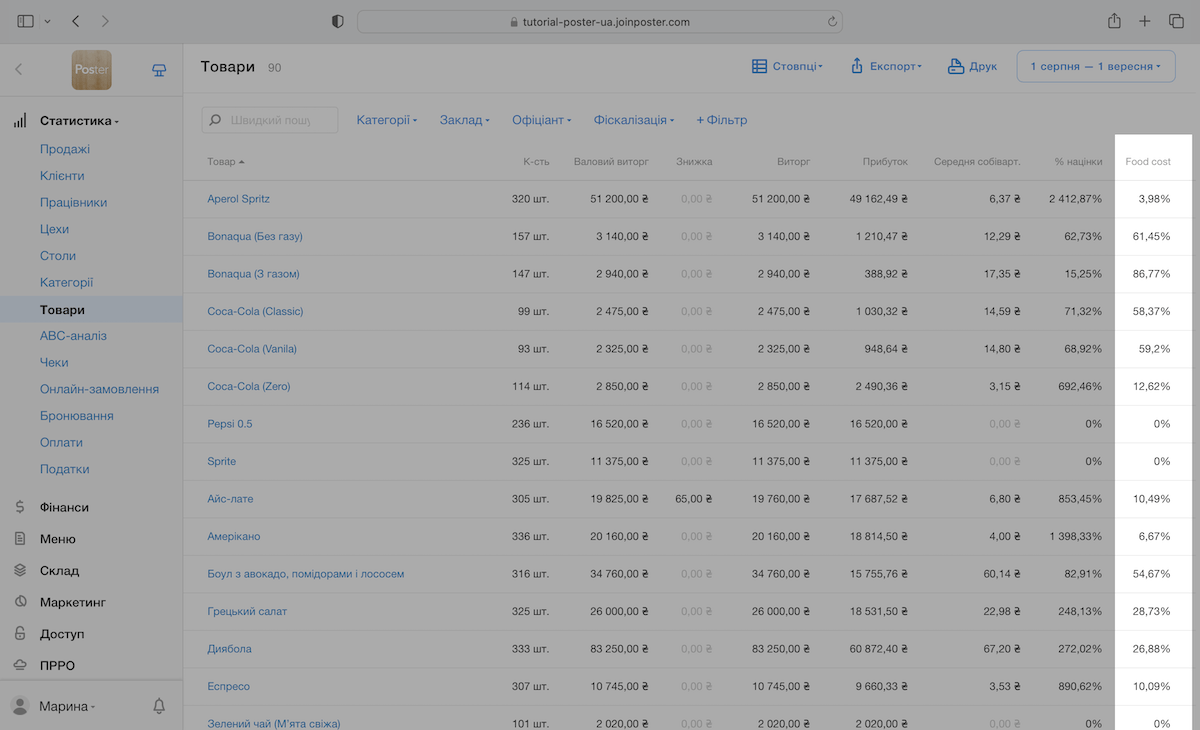
Task: Open the date range 1 серпня — 1 вересня picker
Action: 1096,67
